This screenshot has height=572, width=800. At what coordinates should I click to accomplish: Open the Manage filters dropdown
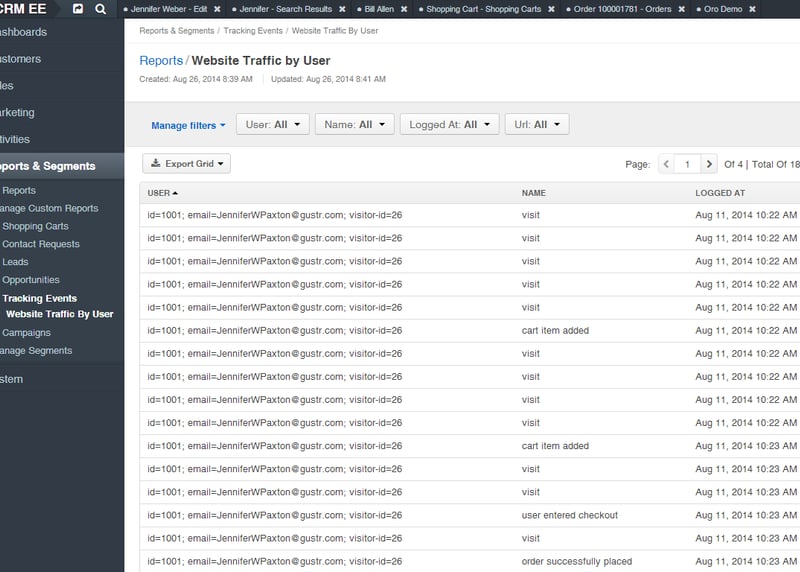tap(188, 125)
